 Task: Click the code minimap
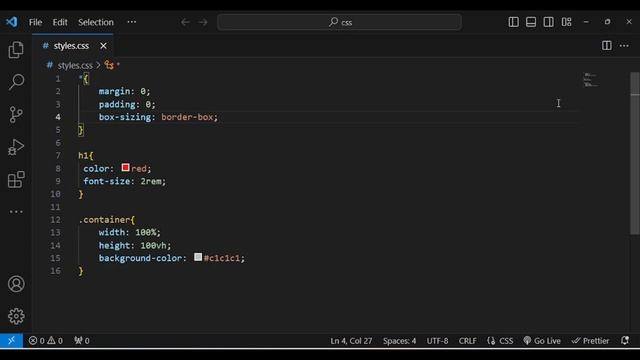591,80
